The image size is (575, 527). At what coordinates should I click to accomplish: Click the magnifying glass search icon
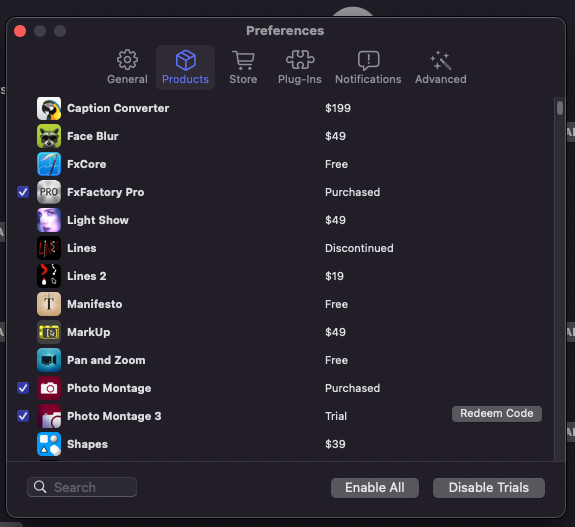pyautogui.click(x=40, y=487)
